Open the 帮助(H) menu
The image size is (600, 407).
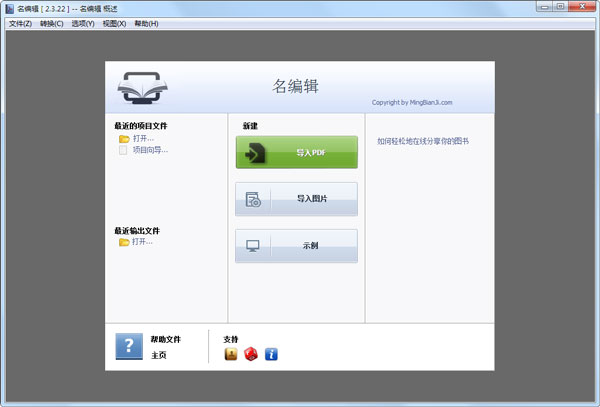(146, 24)
